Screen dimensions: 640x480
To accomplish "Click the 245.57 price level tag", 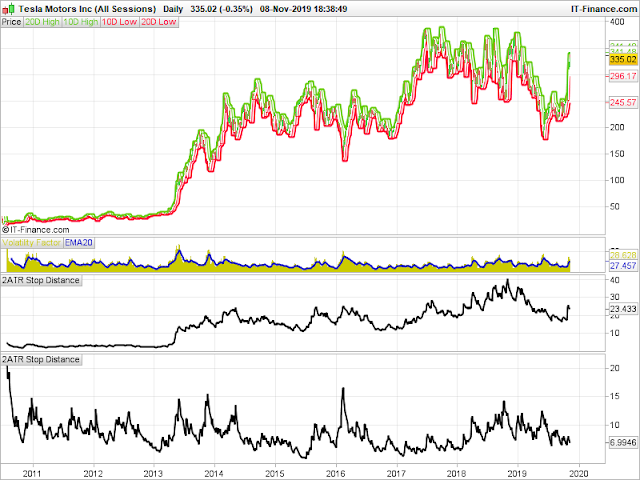I will click(623, 102).
